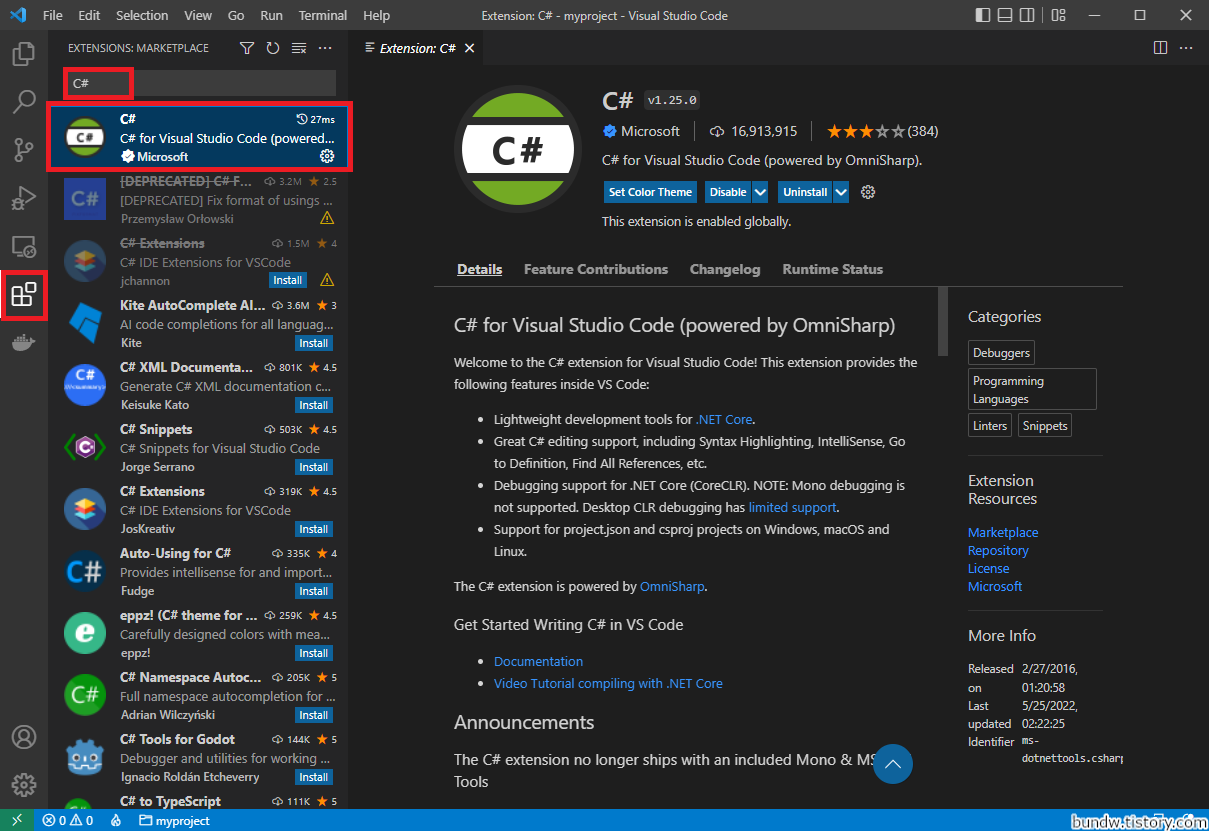Open the Edit menu
This screenshot has height=831, width=1209.
[89, 16]
